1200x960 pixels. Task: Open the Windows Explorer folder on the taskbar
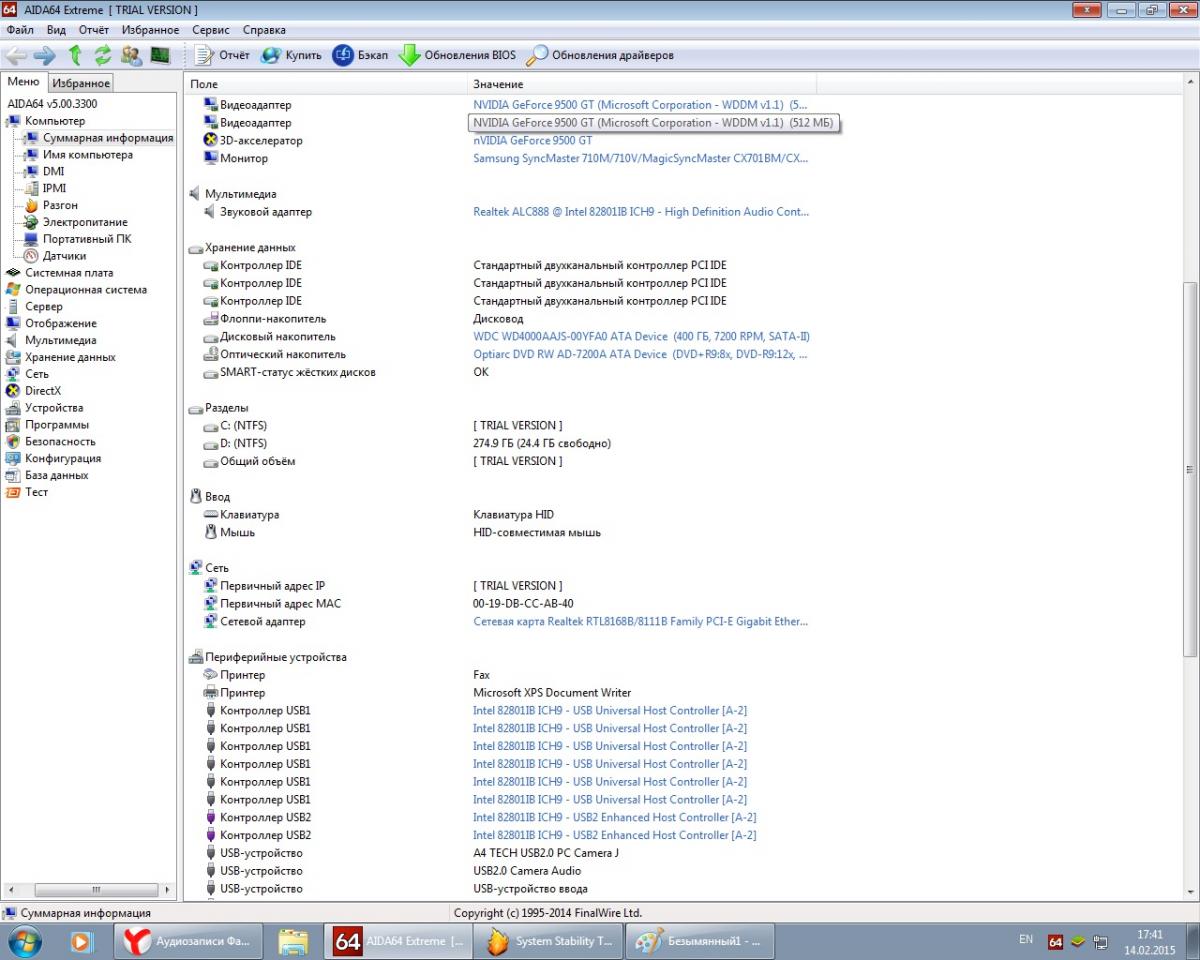click(293, 941)
